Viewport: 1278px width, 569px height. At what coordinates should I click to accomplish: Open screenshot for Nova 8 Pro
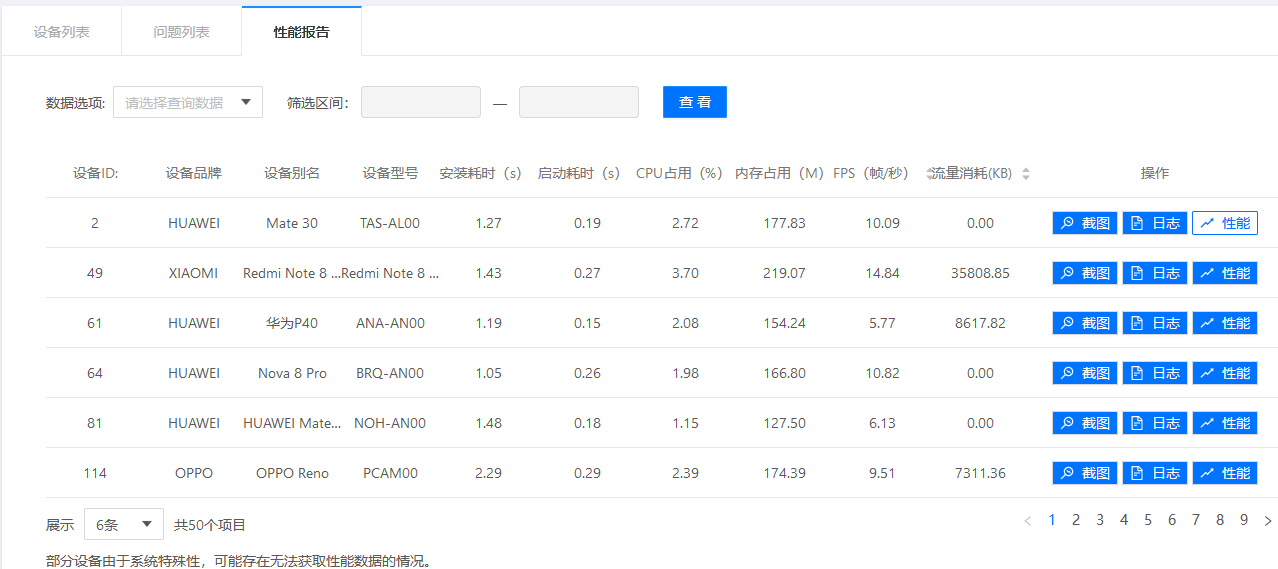(1084, 373)
